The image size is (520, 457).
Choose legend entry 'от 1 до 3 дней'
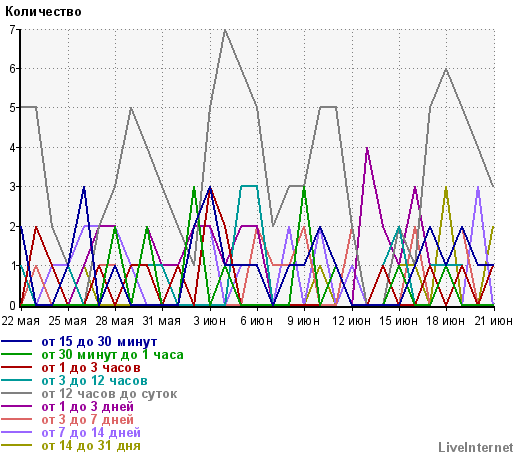tap(87, 407)
